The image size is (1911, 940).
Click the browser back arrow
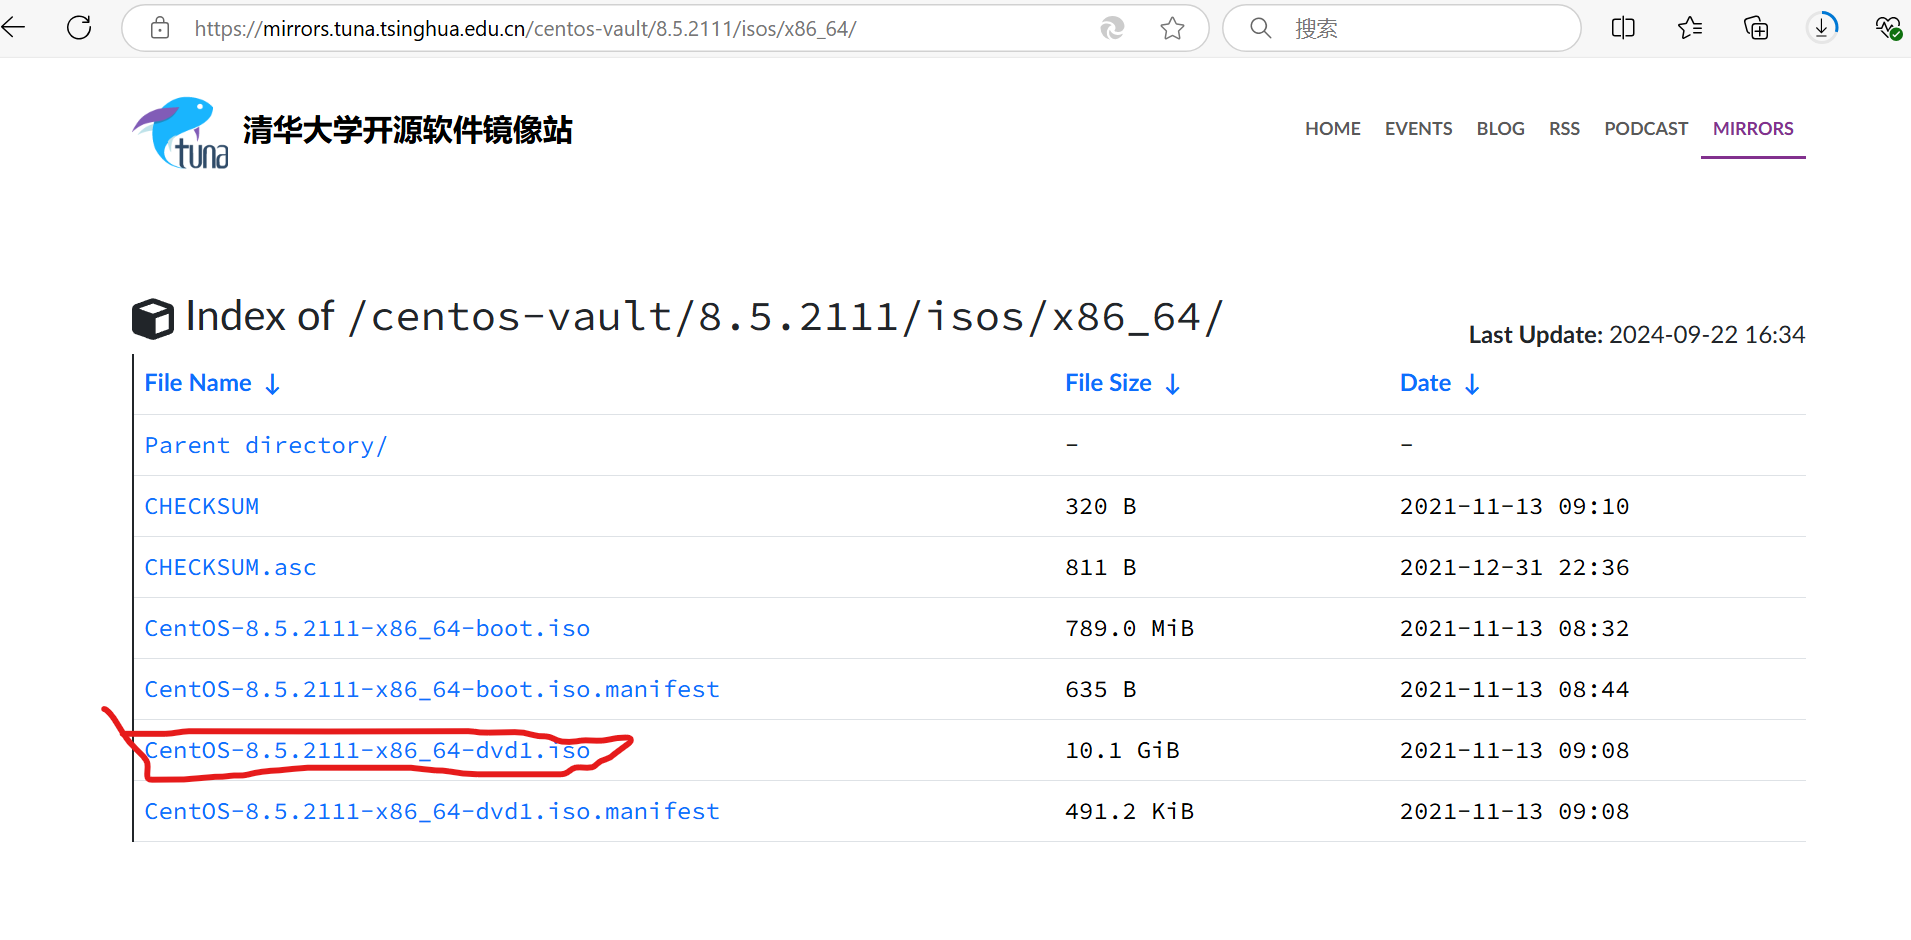[13, 28]
